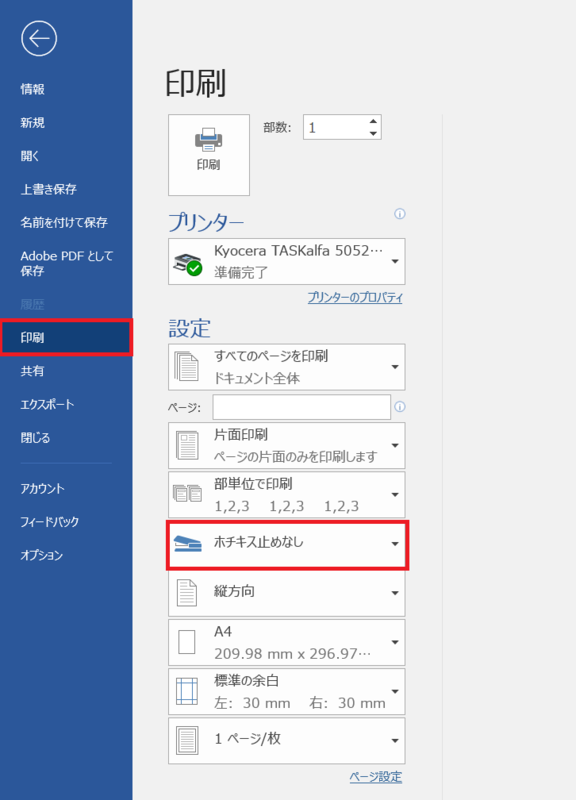Click the printer icon Print button
Image resolution: width=576 pixels, height=800 pixels.
pos(209,155)
